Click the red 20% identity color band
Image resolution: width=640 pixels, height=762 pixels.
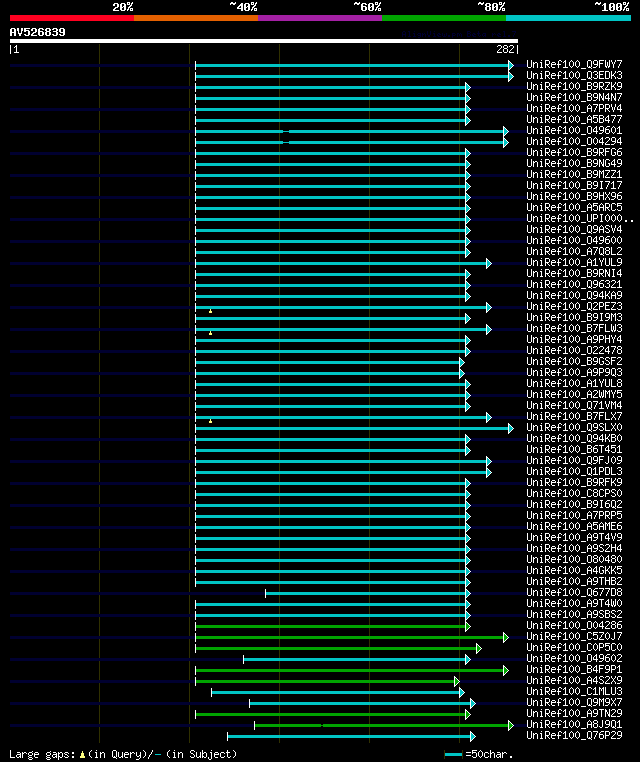click(72, 18)
